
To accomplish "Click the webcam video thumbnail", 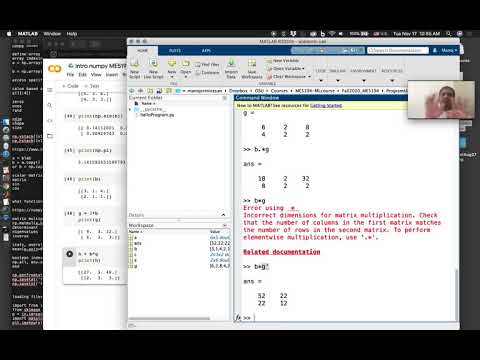I will tap(441, 99).
